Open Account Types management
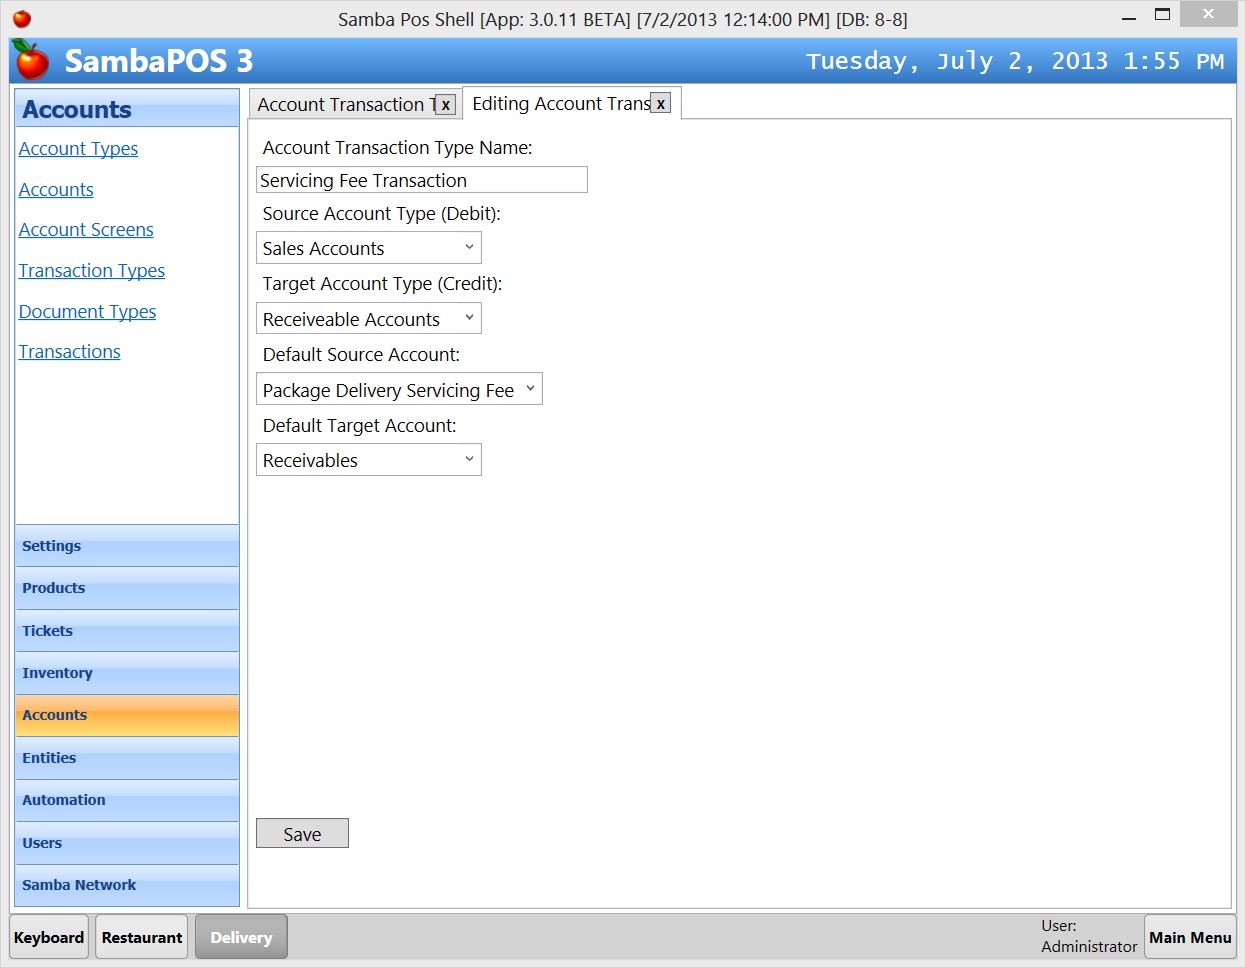 (x=78, y=148)
